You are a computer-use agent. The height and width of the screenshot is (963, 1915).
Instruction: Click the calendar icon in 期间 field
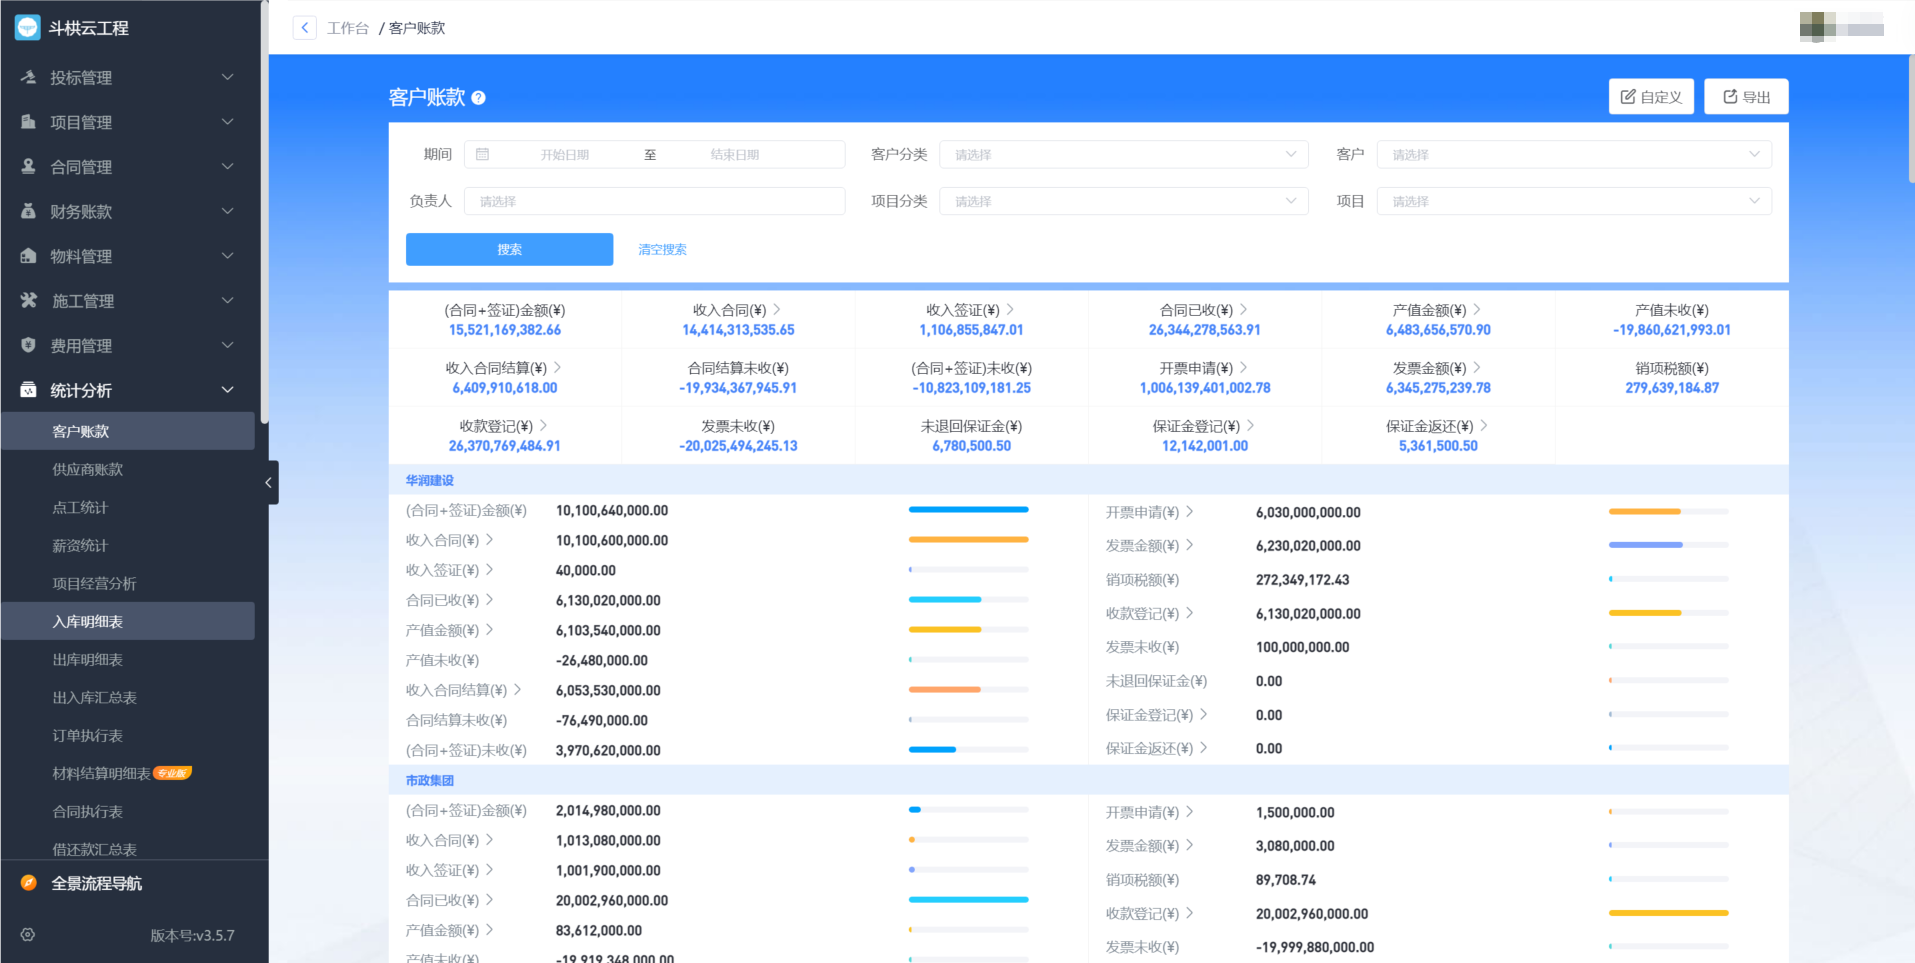tap(483, 154)
